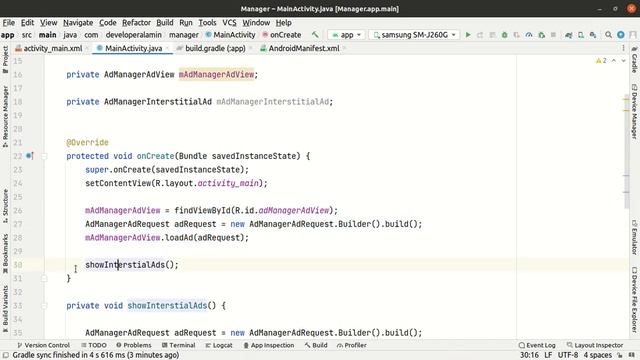This screenshot has height=360, width=640.
Task: Open editor tabs more options menu
Action: 623,48
